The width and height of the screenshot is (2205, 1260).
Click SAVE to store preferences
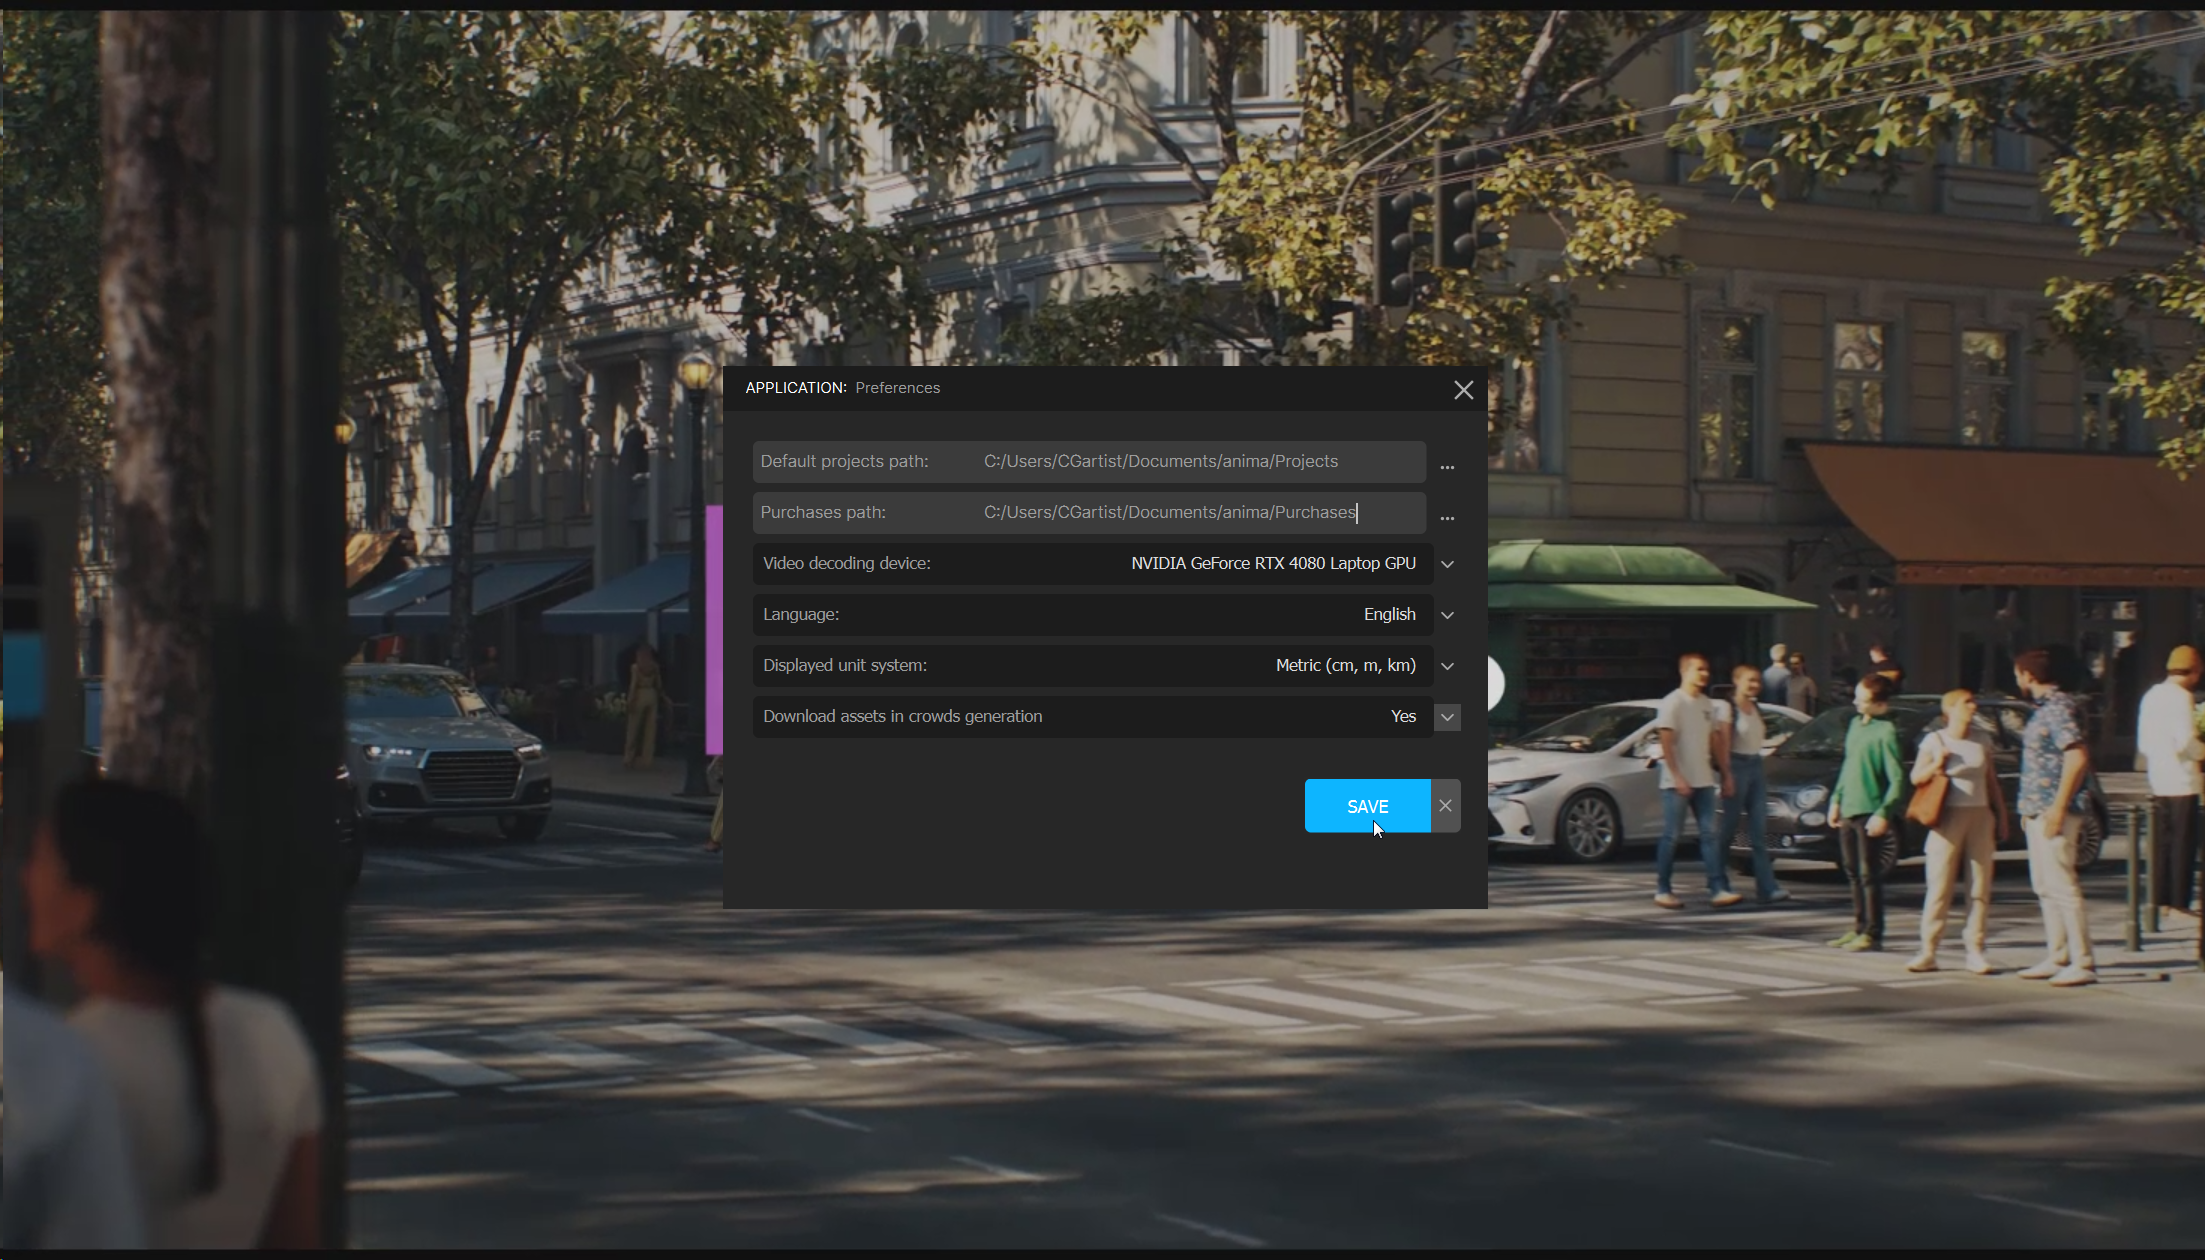coord(1367,805)
